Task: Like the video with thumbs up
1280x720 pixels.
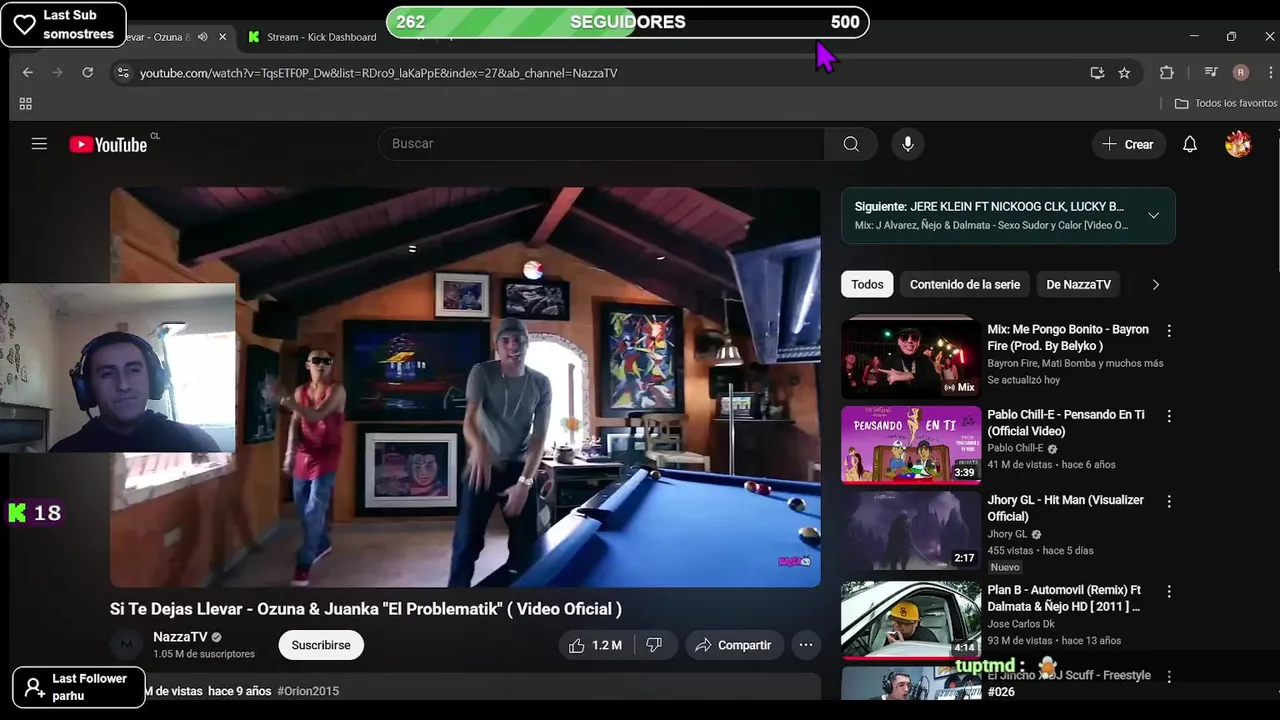Action: tap(595, 645)
